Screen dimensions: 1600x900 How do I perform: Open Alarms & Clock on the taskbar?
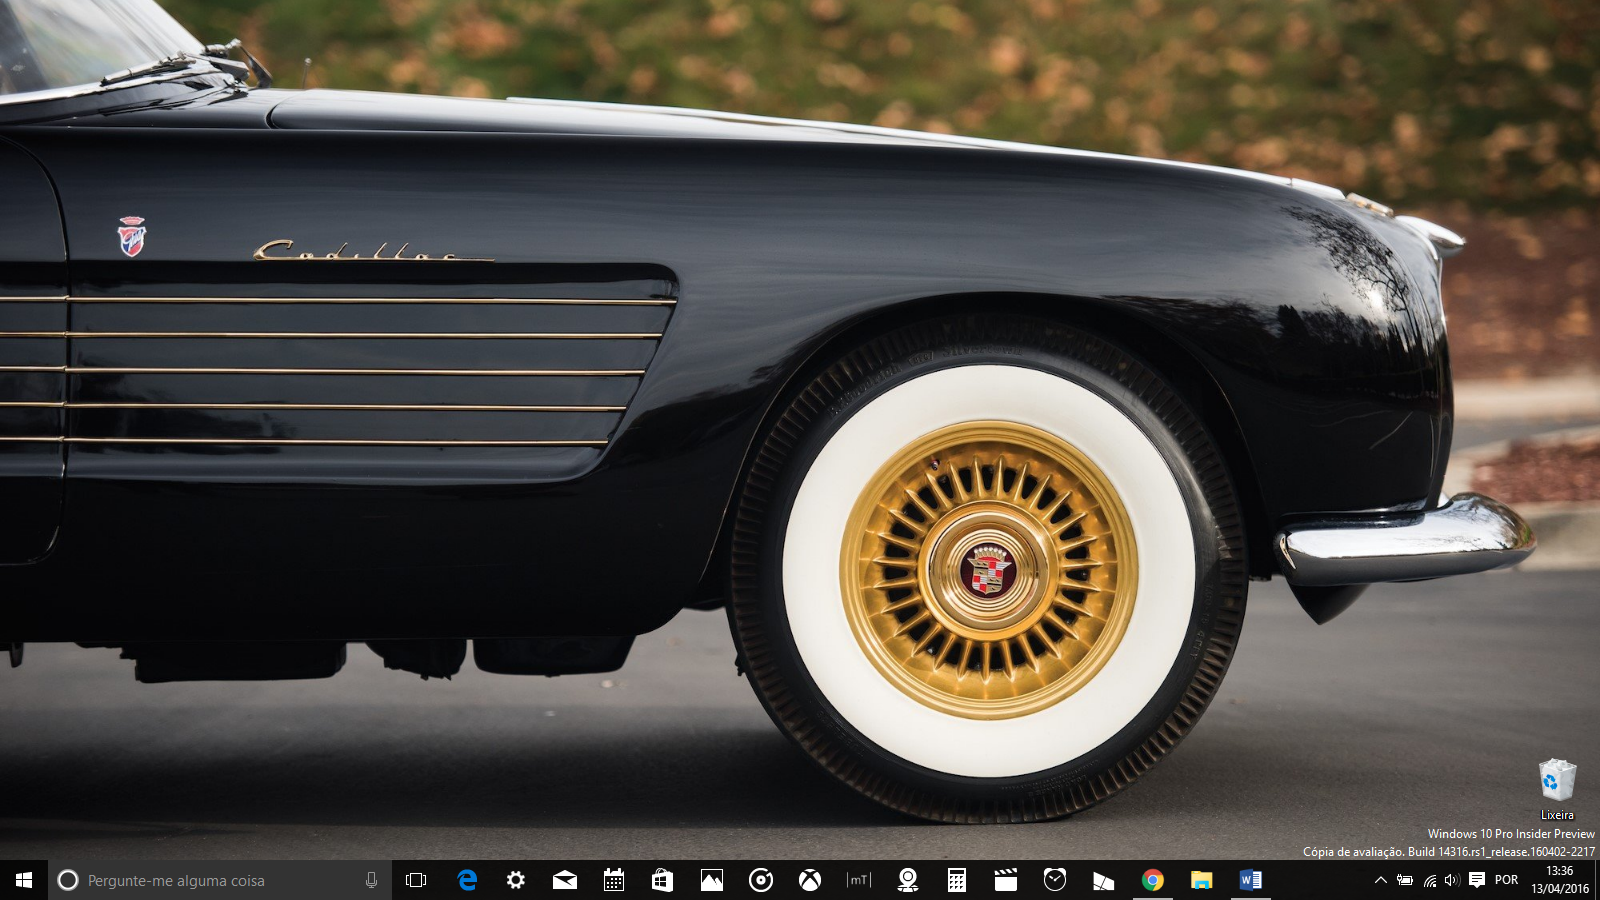1054,880
